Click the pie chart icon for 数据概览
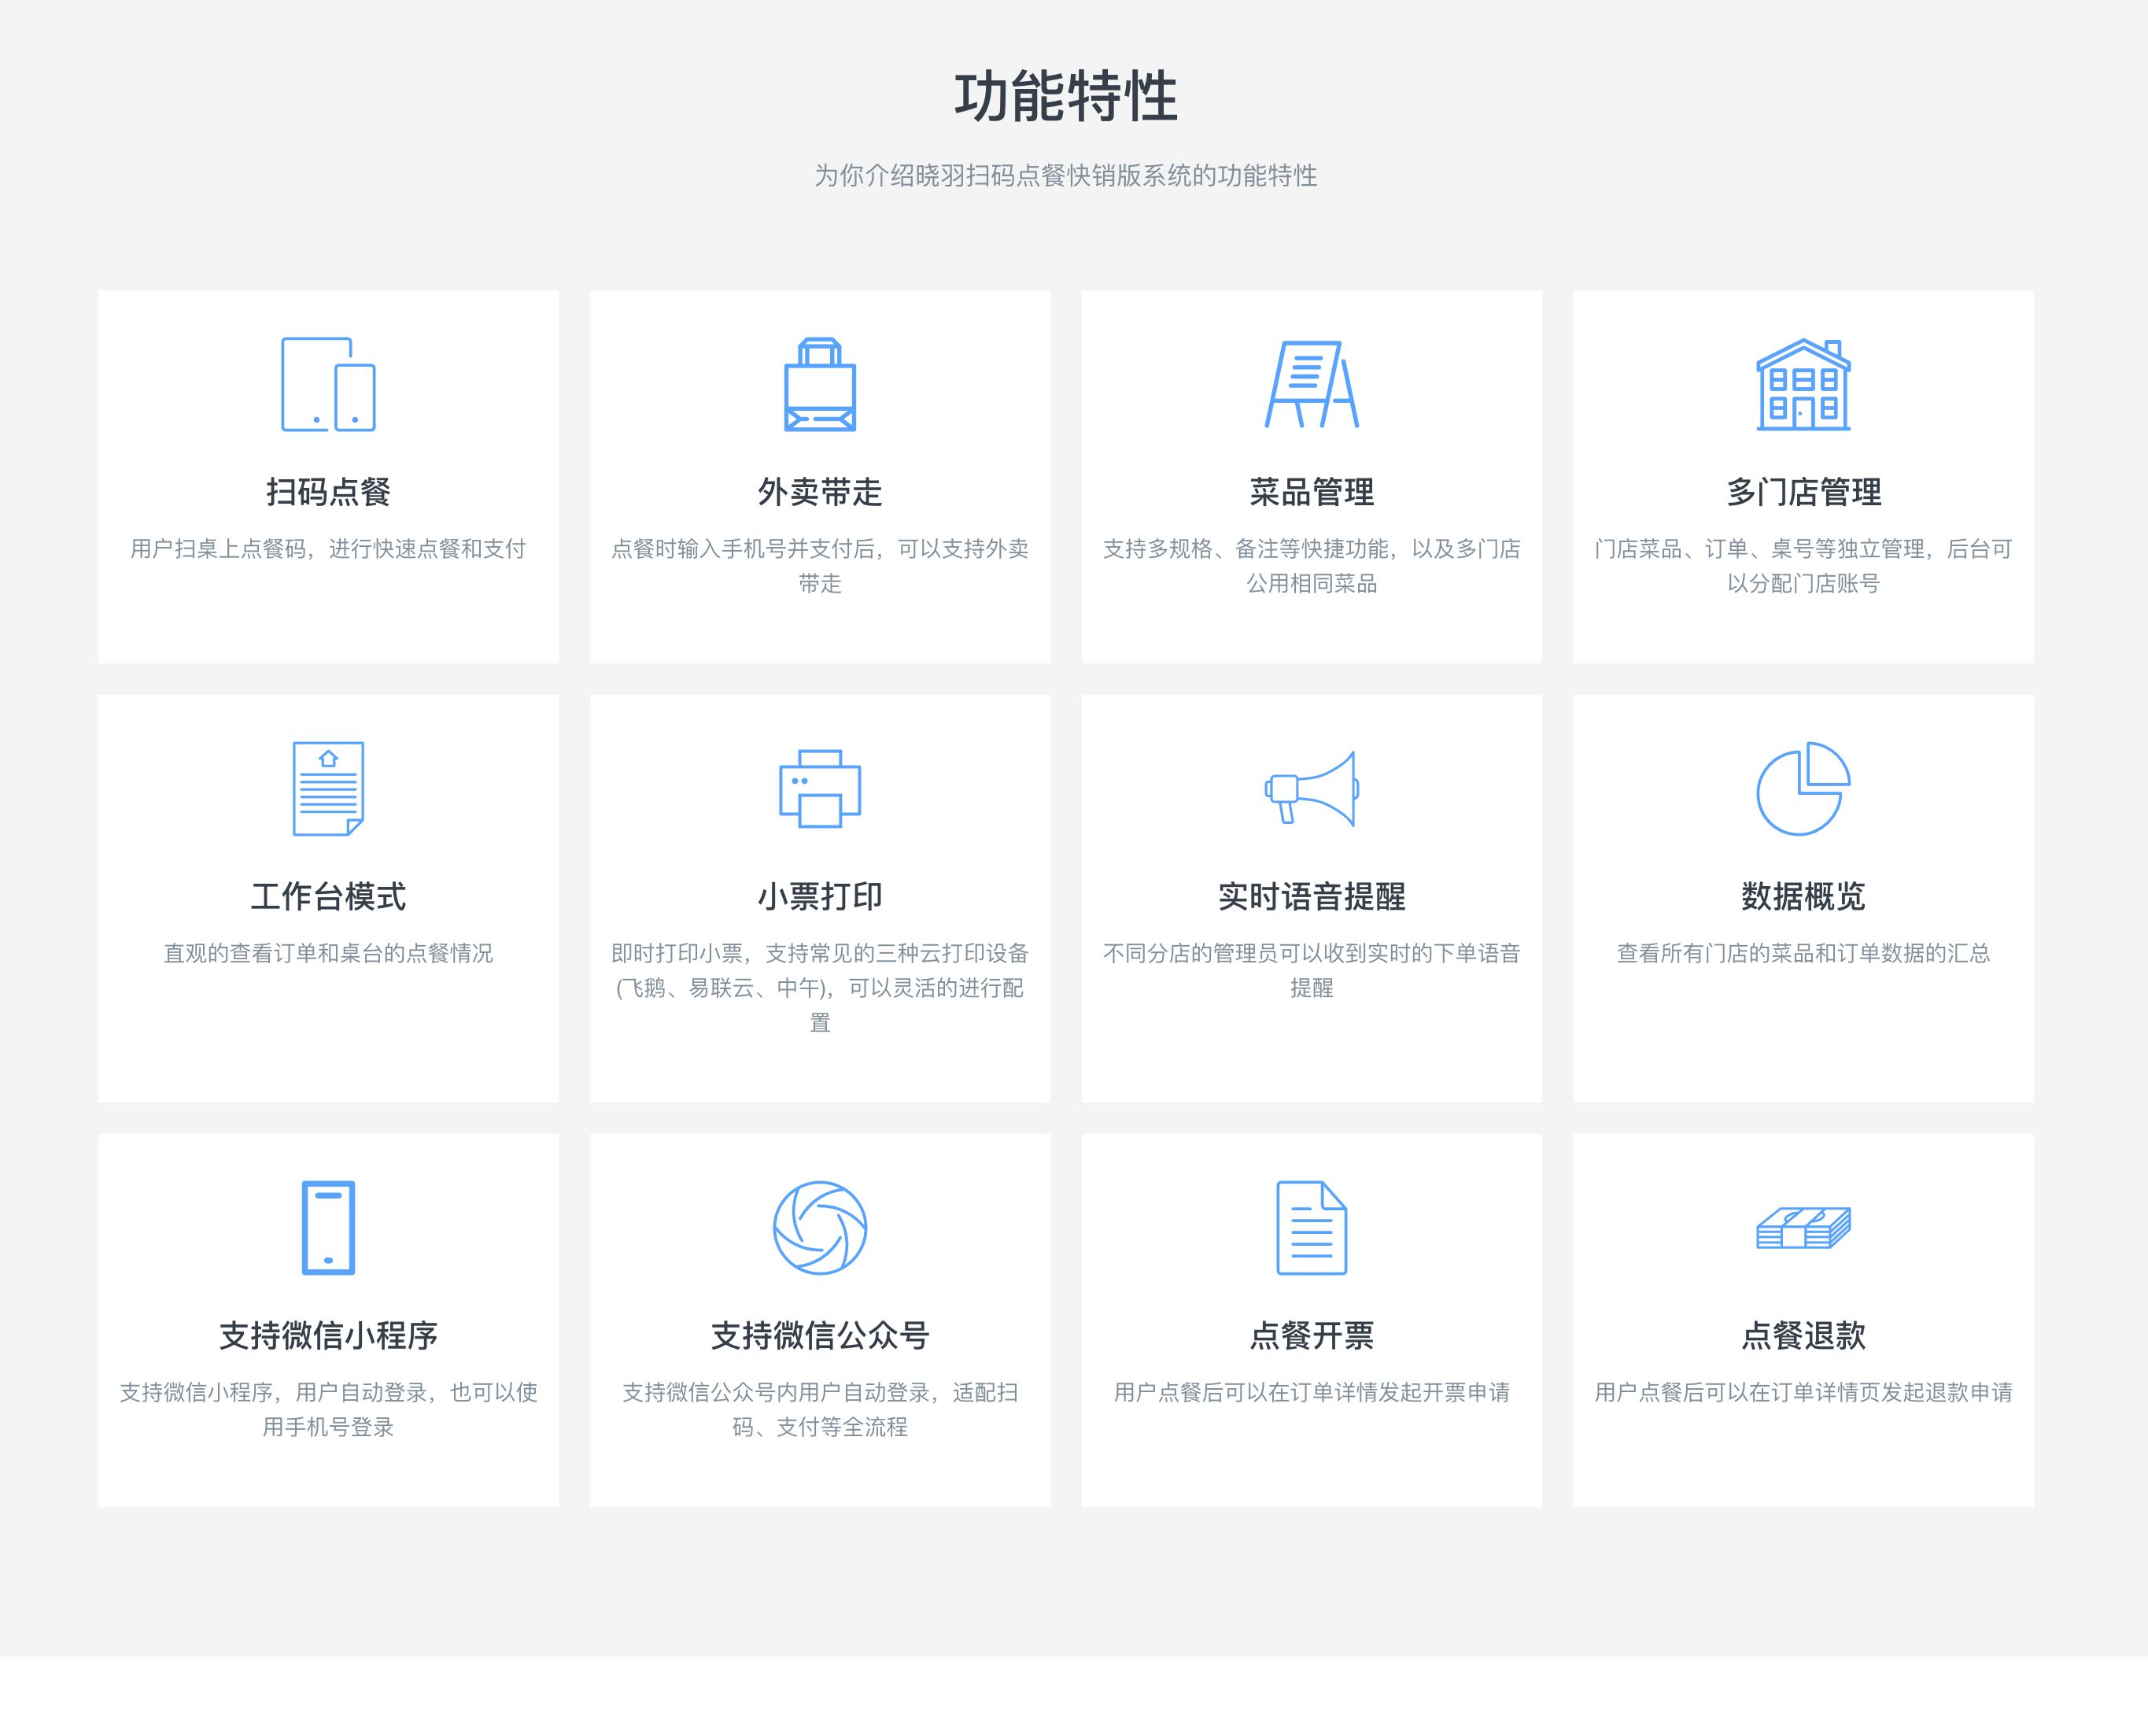Screen dimensions: 2148x1736 [x=1803, y=788]
